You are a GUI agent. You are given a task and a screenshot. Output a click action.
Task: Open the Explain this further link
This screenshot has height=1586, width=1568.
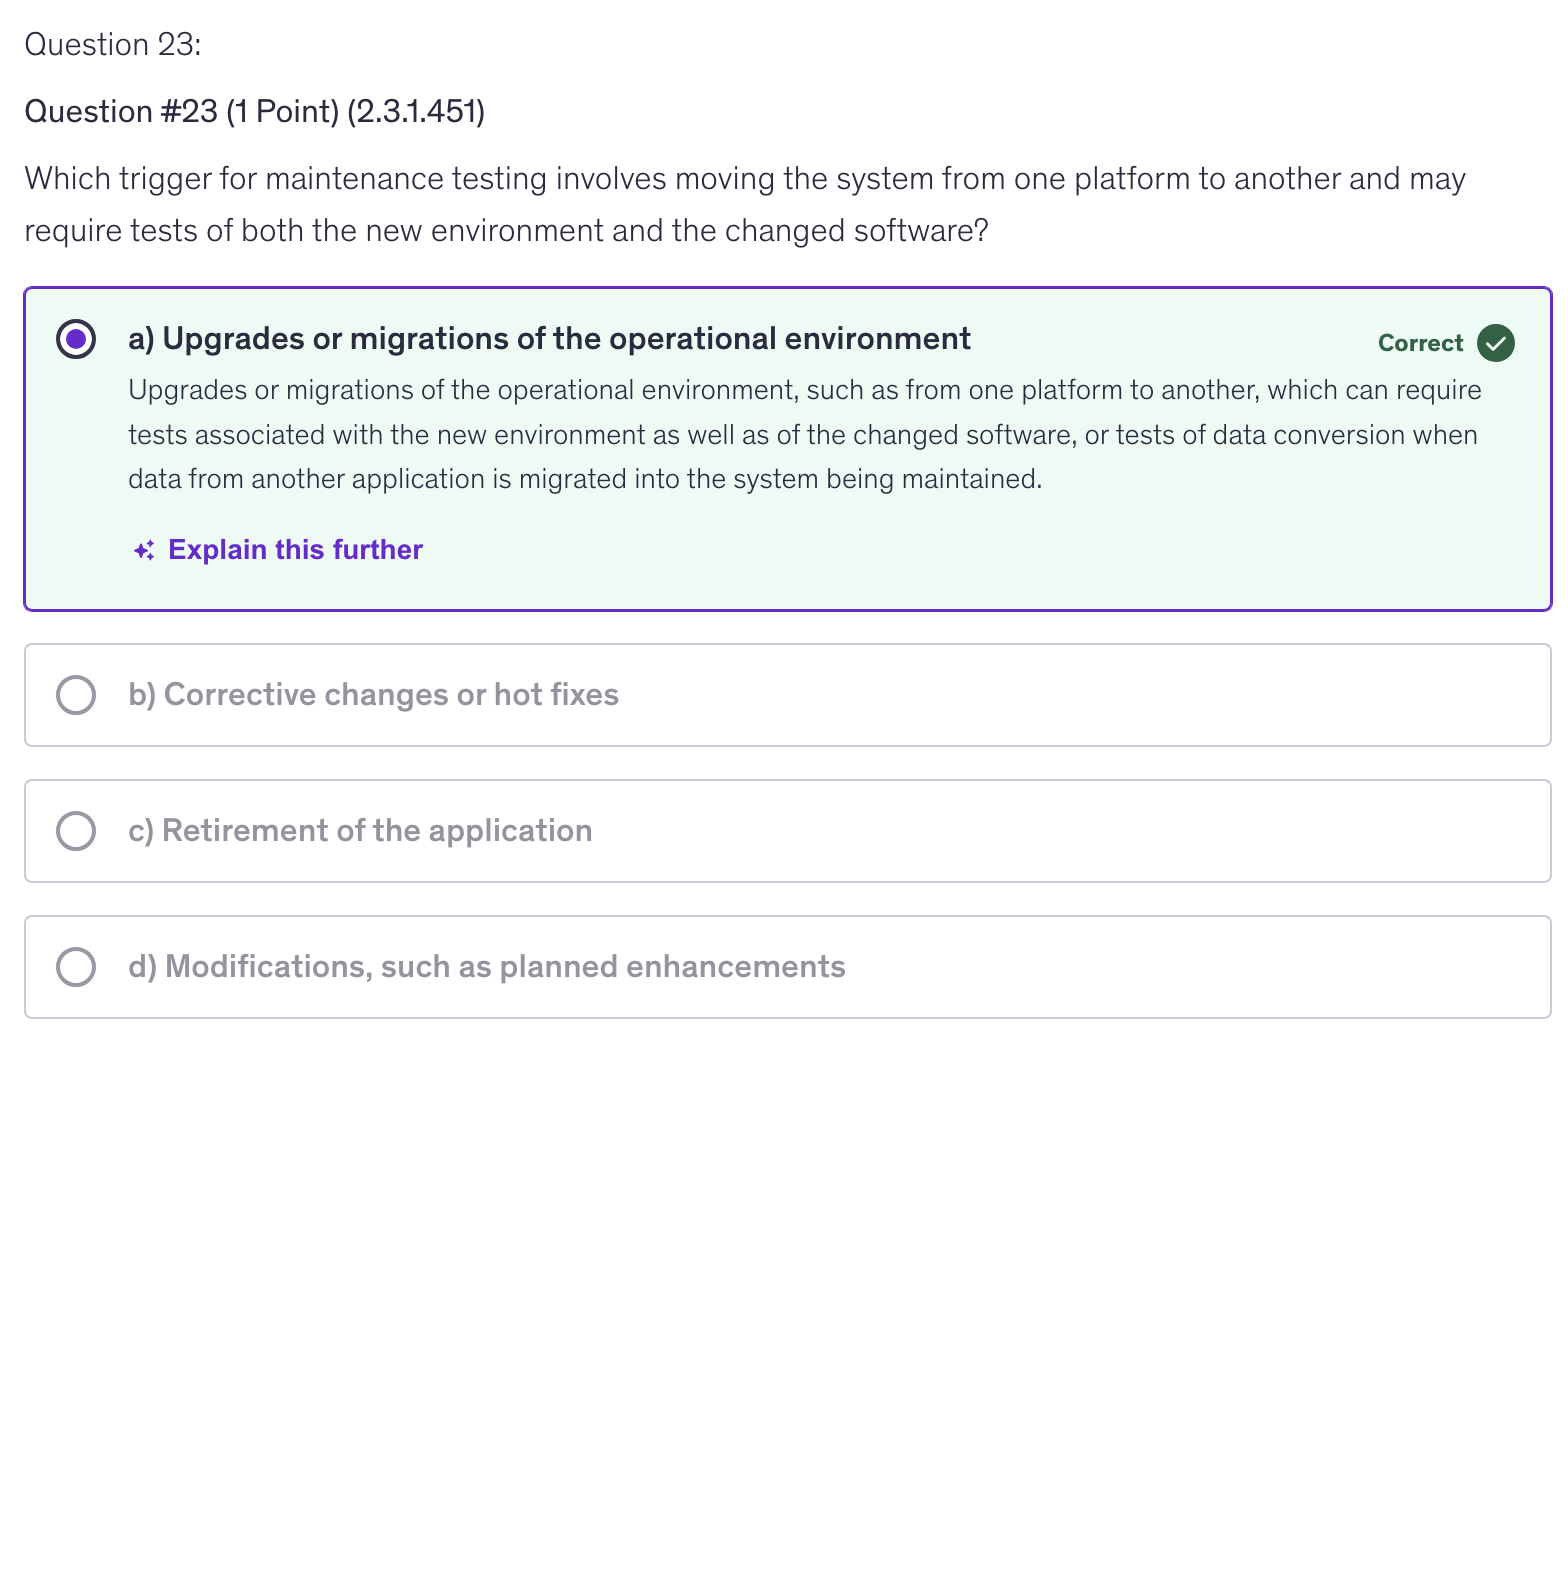tap(295, 551)
